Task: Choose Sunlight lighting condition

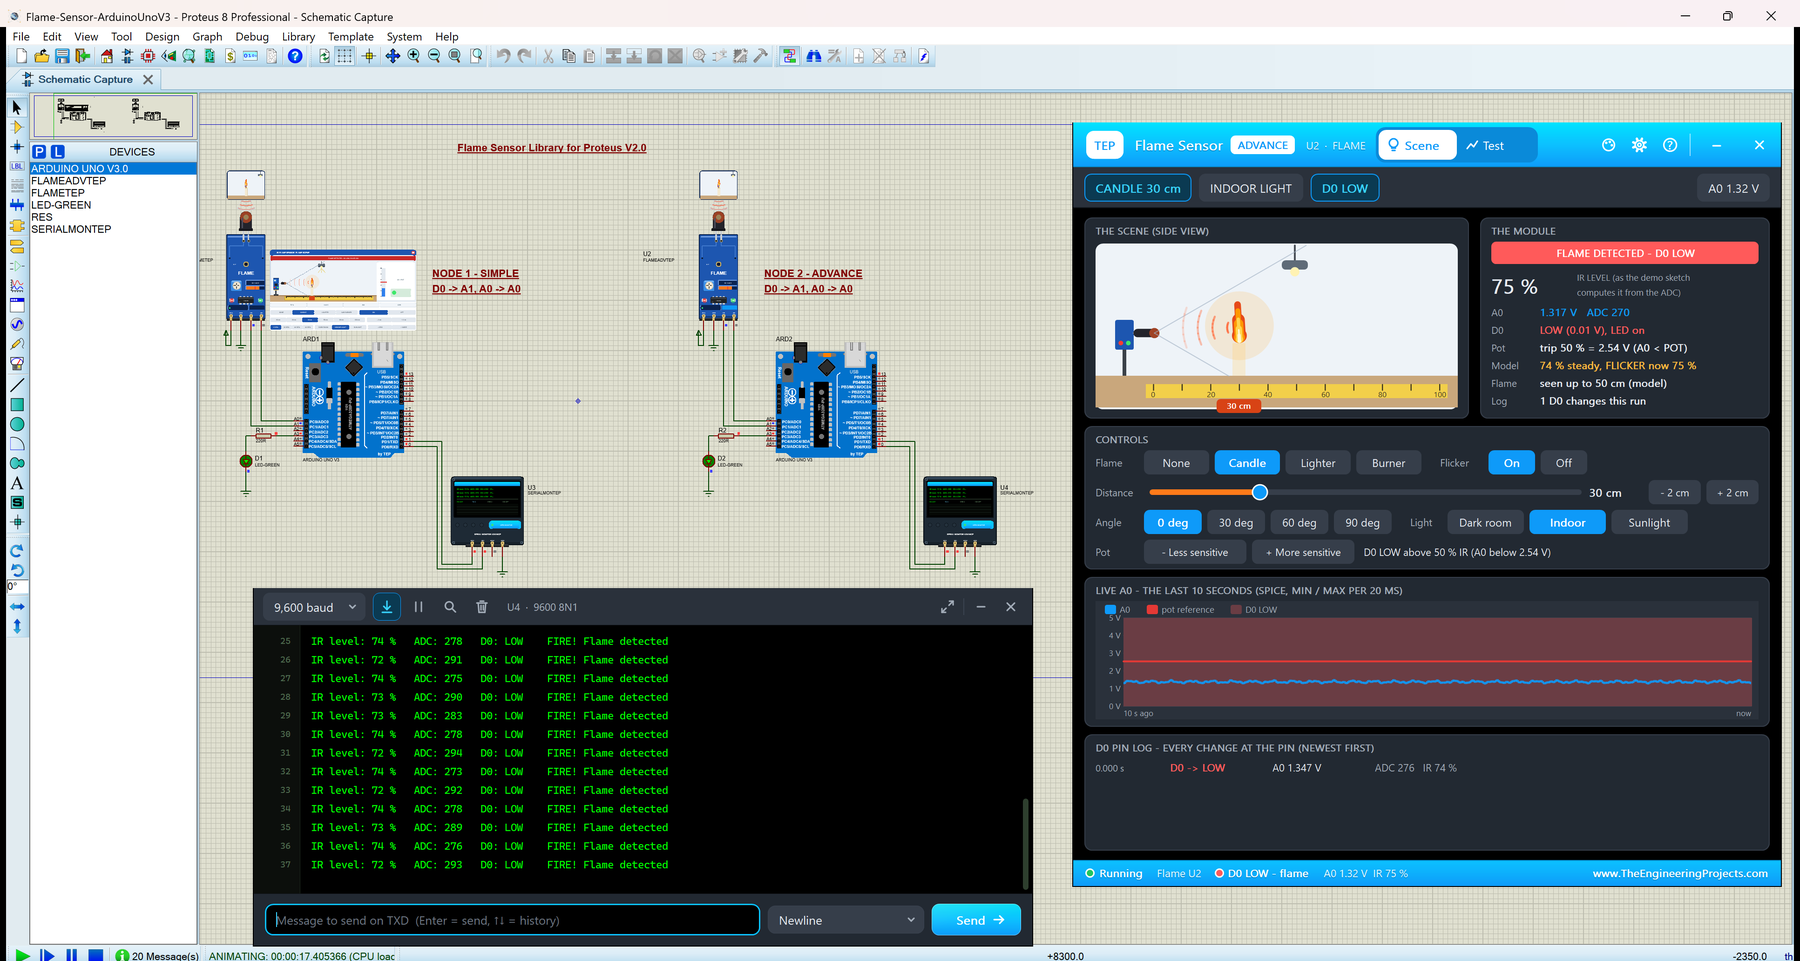Action: (1649, 522)
